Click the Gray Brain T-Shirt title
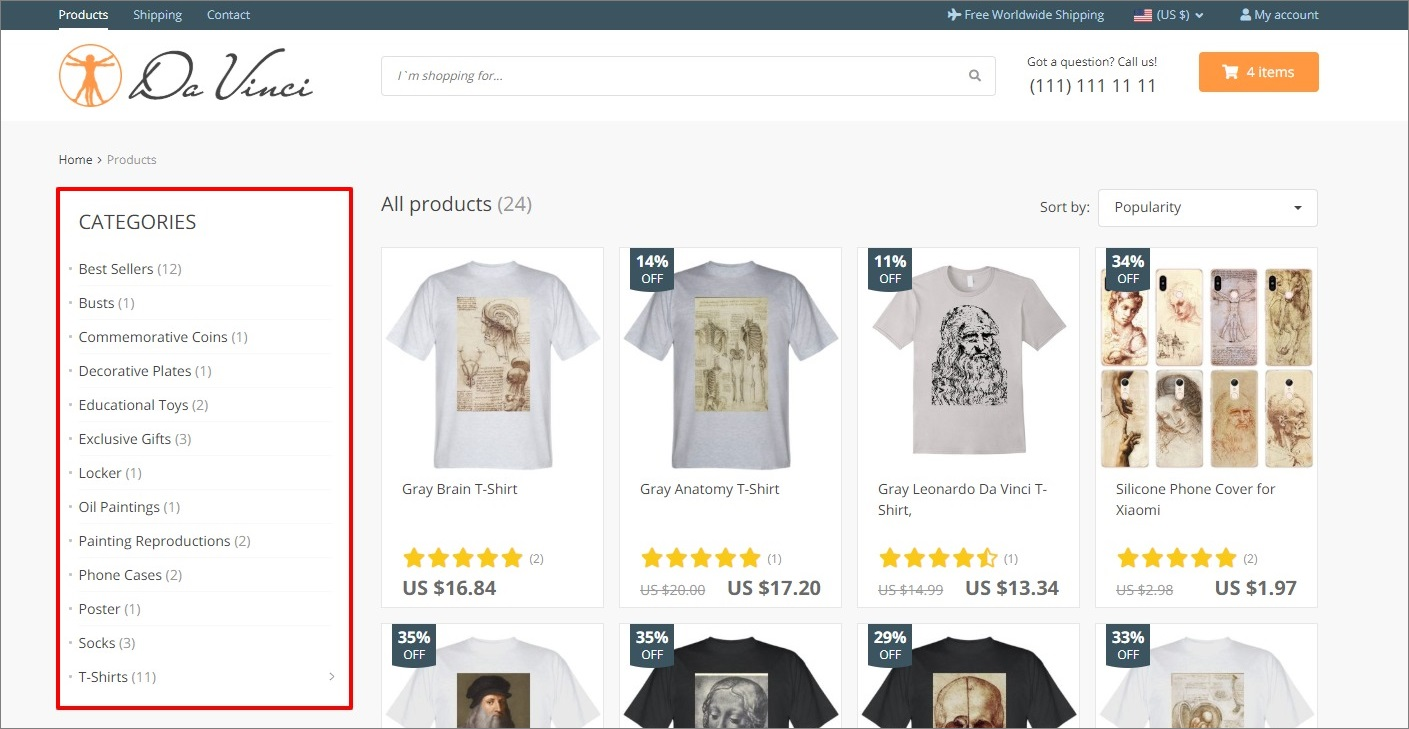Viewport: 1409px width, 729px height. point(460,489)
